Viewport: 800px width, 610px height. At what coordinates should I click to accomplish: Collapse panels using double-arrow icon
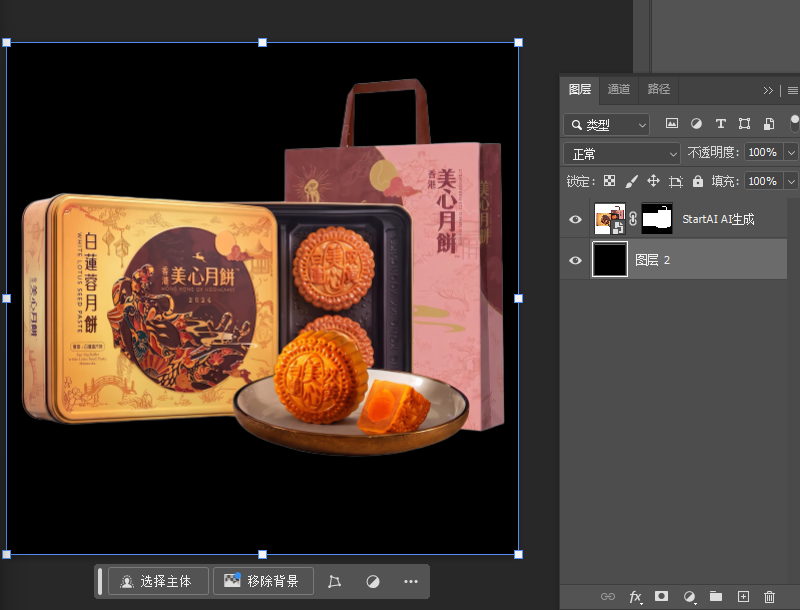coord(768,90)
